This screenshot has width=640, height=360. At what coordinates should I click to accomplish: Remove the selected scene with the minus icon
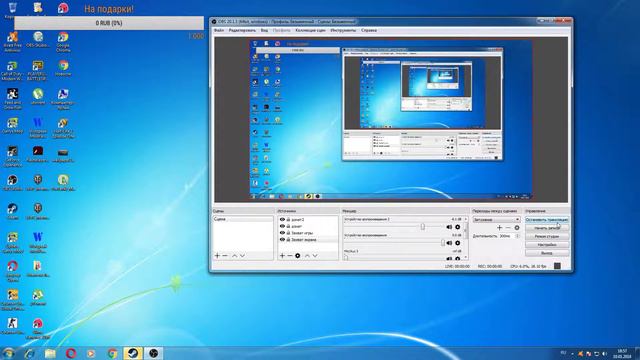pyautogui.click(x=225, y=256)
